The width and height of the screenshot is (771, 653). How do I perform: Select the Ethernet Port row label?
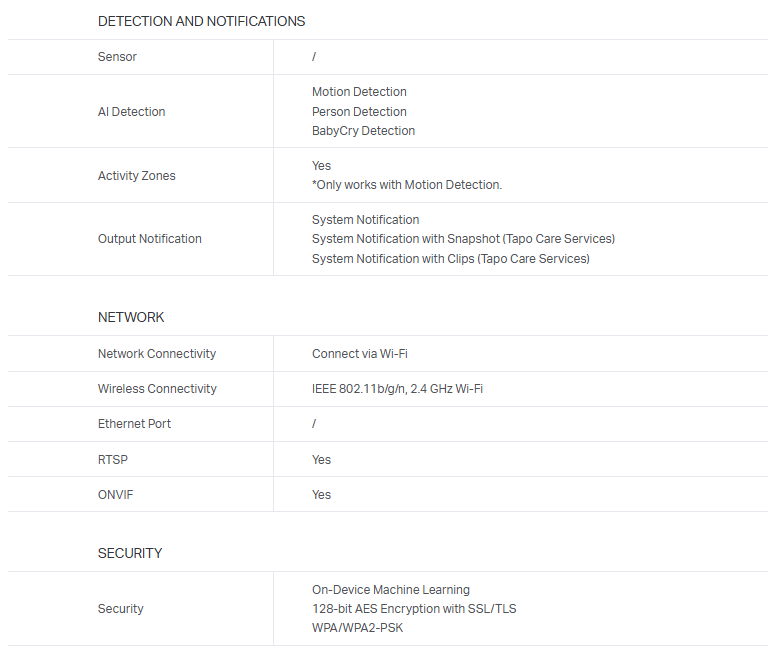[134, 424]
